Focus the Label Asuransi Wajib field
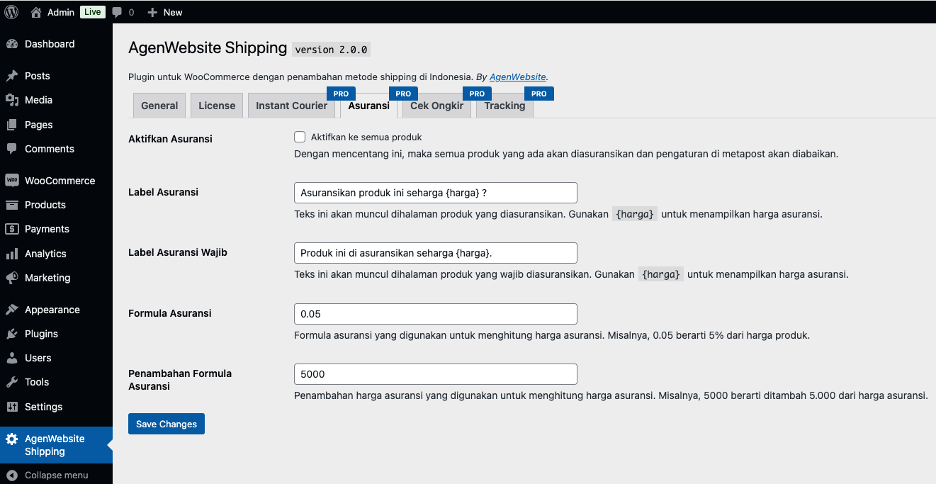The width and height of the screenshot is (936, 484). pyautogui.click(x=436, y=253)
